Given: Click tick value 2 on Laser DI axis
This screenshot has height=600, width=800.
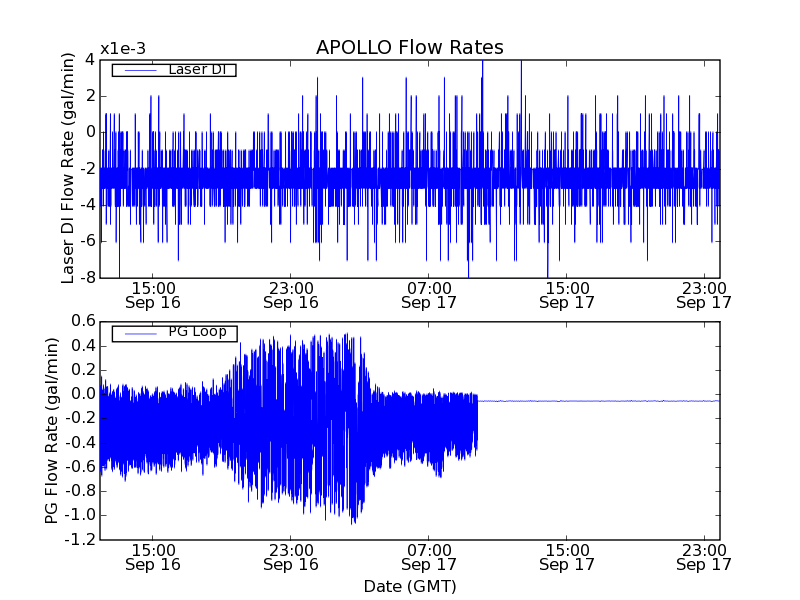Looking at the screenshot, I should [90, 96].
